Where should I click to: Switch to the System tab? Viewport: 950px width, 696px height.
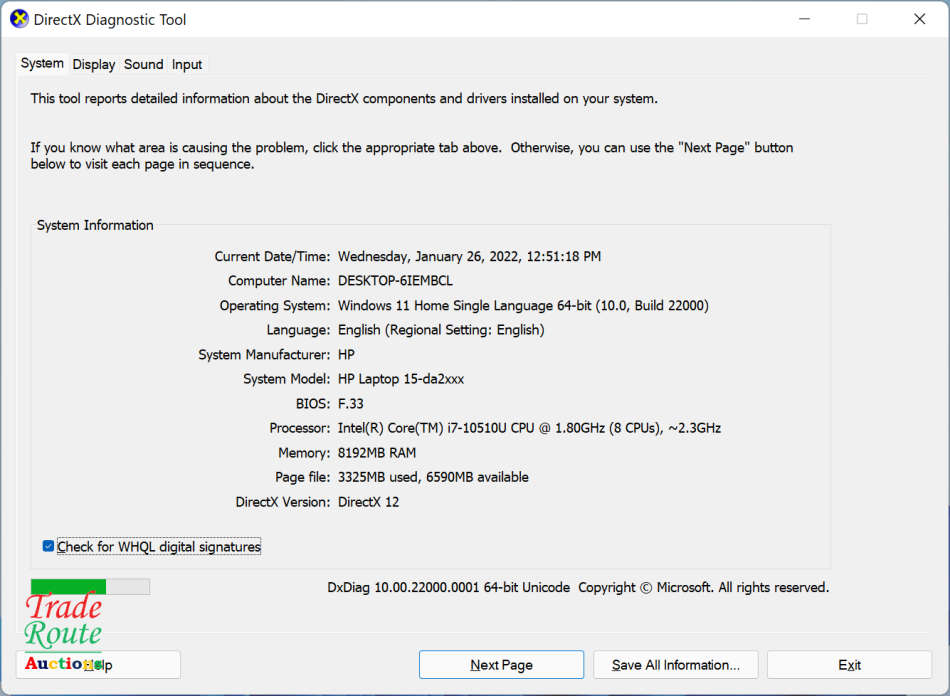click(42, 63)
